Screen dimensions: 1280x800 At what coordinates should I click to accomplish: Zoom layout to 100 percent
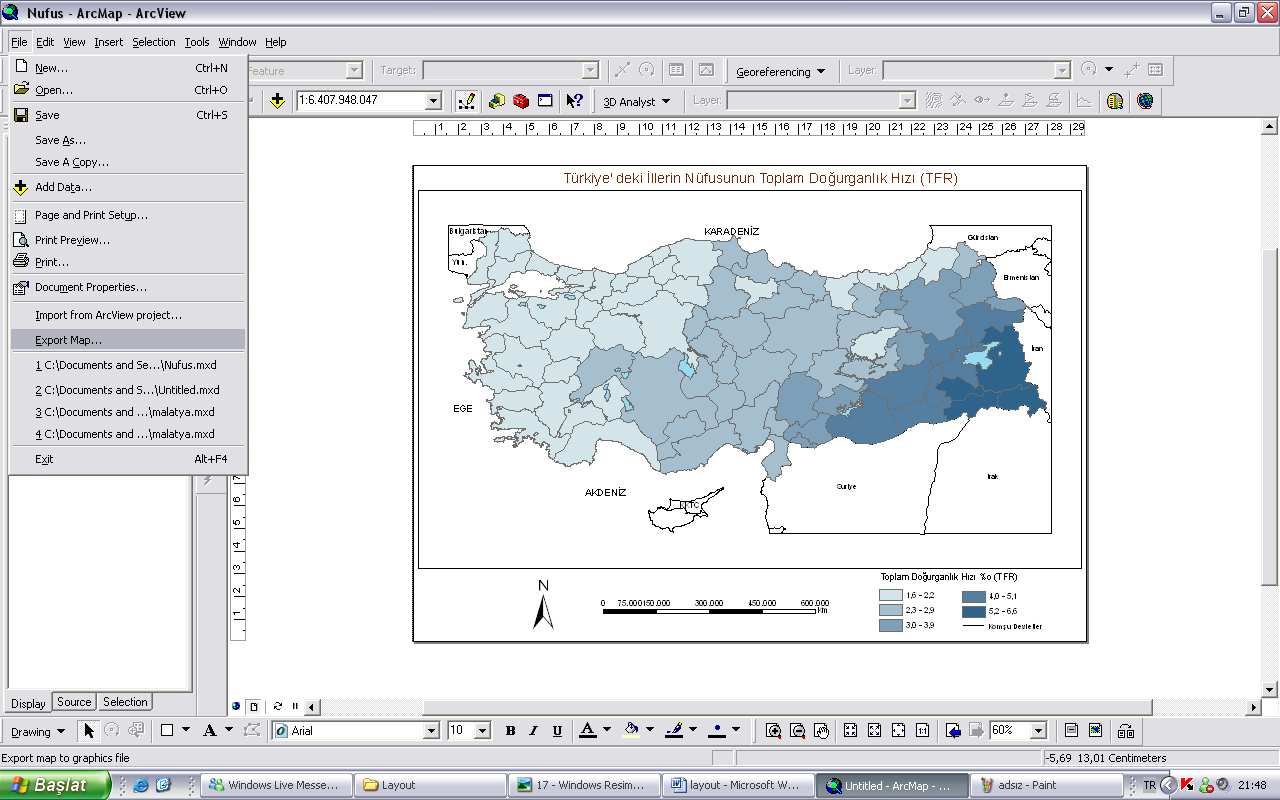coord(923,731)
